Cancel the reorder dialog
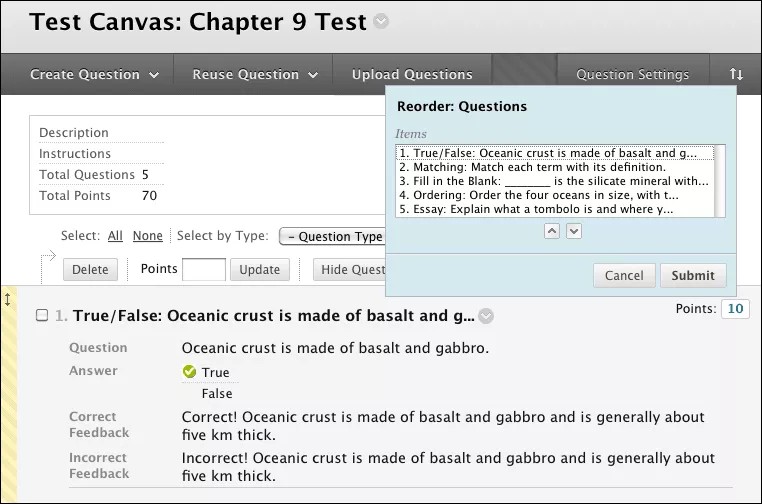 [x=624, y=276]
